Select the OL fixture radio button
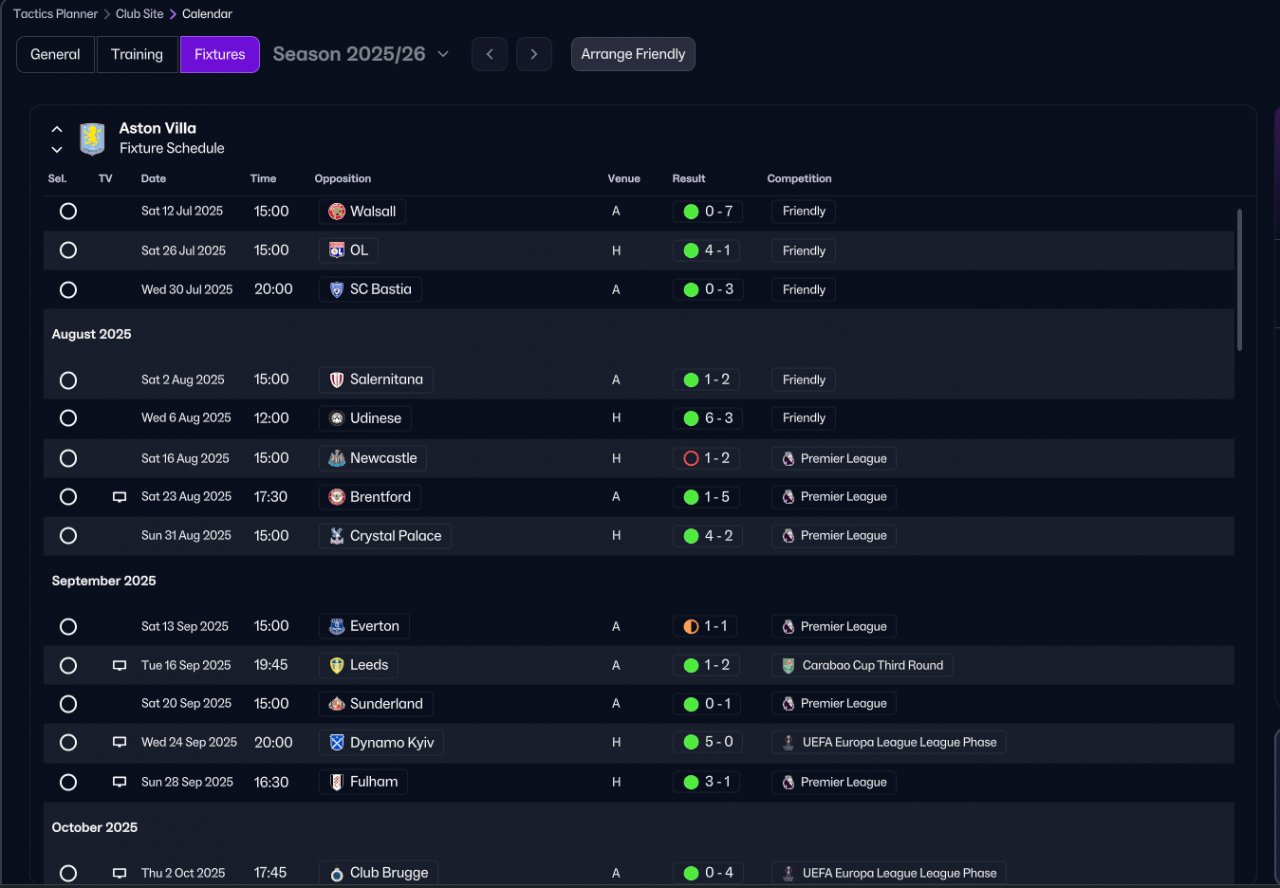 pyautogui.click(x=68, y=250)
